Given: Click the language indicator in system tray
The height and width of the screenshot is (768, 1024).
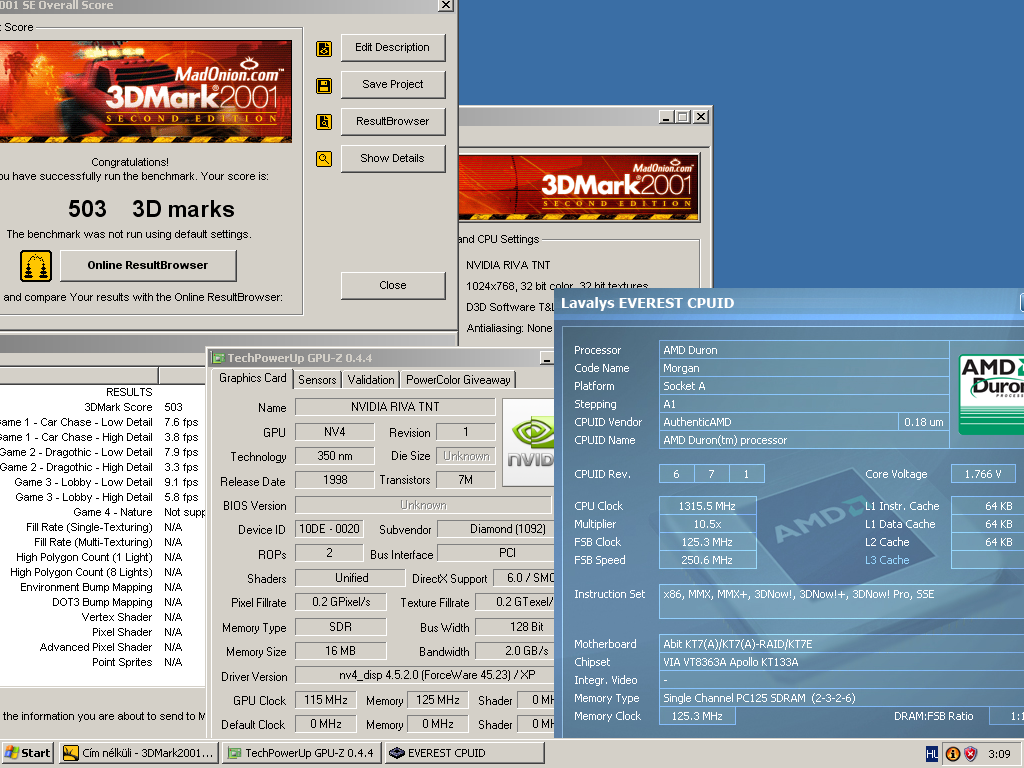Looking at the screenshot, I should pyautogui.click(x=932, y=754).
